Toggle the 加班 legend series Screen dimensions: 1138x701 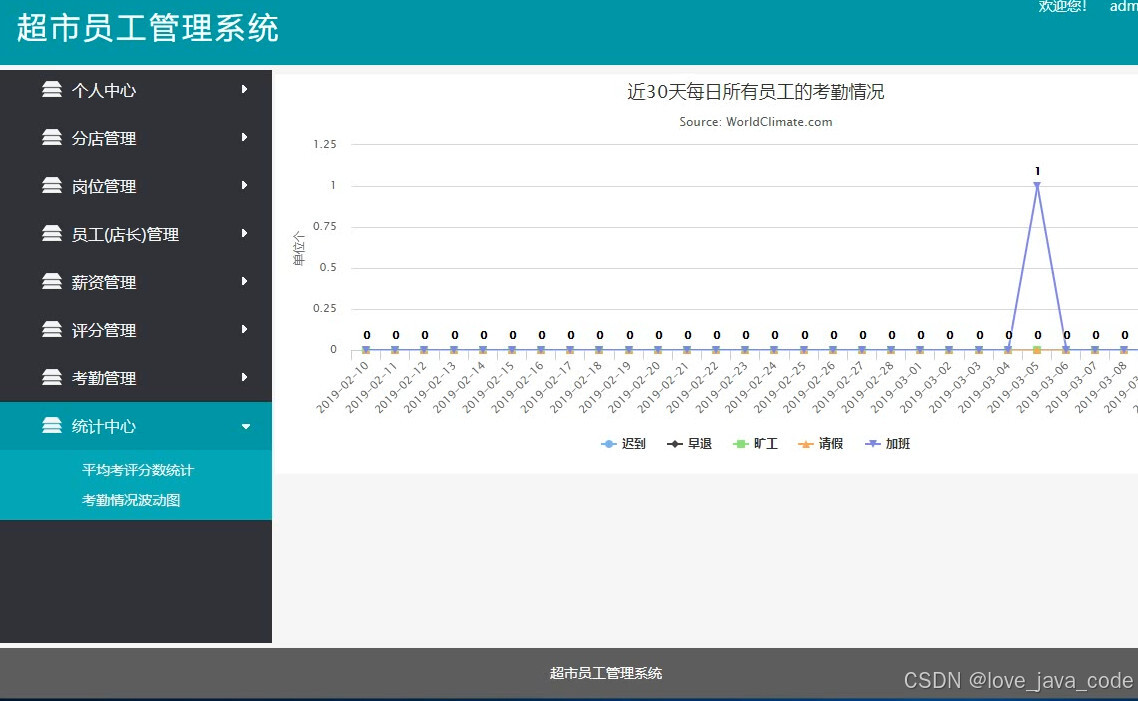(888, 443)
